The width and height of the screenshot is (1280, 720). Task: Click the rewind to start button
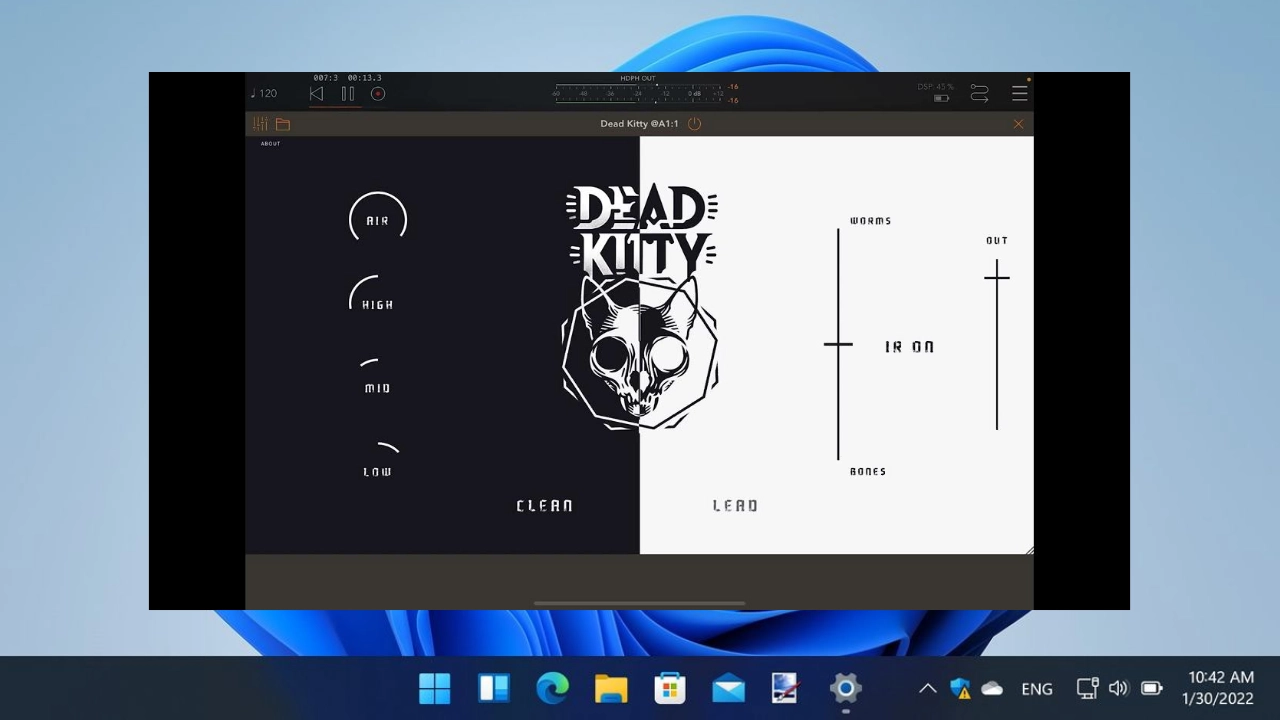316,94
